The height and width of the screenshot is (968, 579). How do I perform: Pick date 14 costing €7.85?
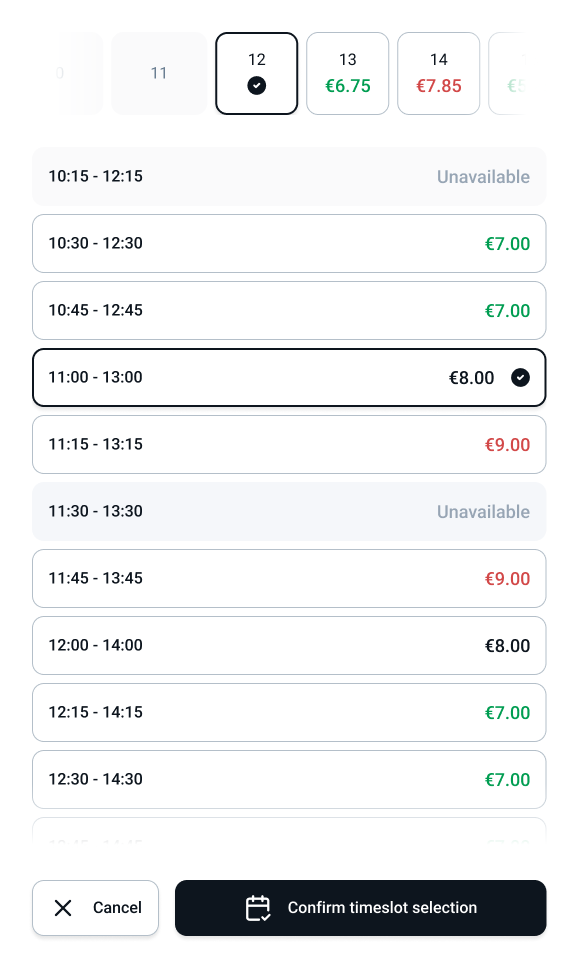point(438,73)
